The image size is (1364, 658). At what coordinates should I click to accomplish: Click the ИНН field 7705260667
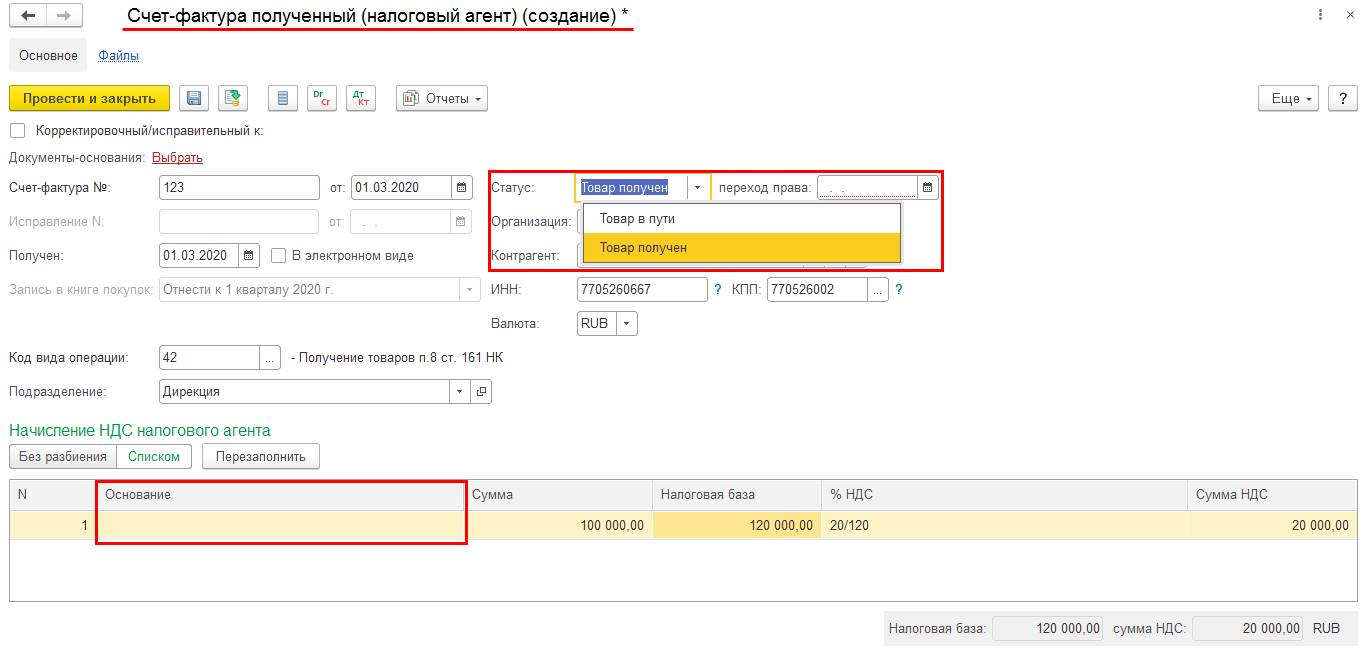click(x=642, y=290)
